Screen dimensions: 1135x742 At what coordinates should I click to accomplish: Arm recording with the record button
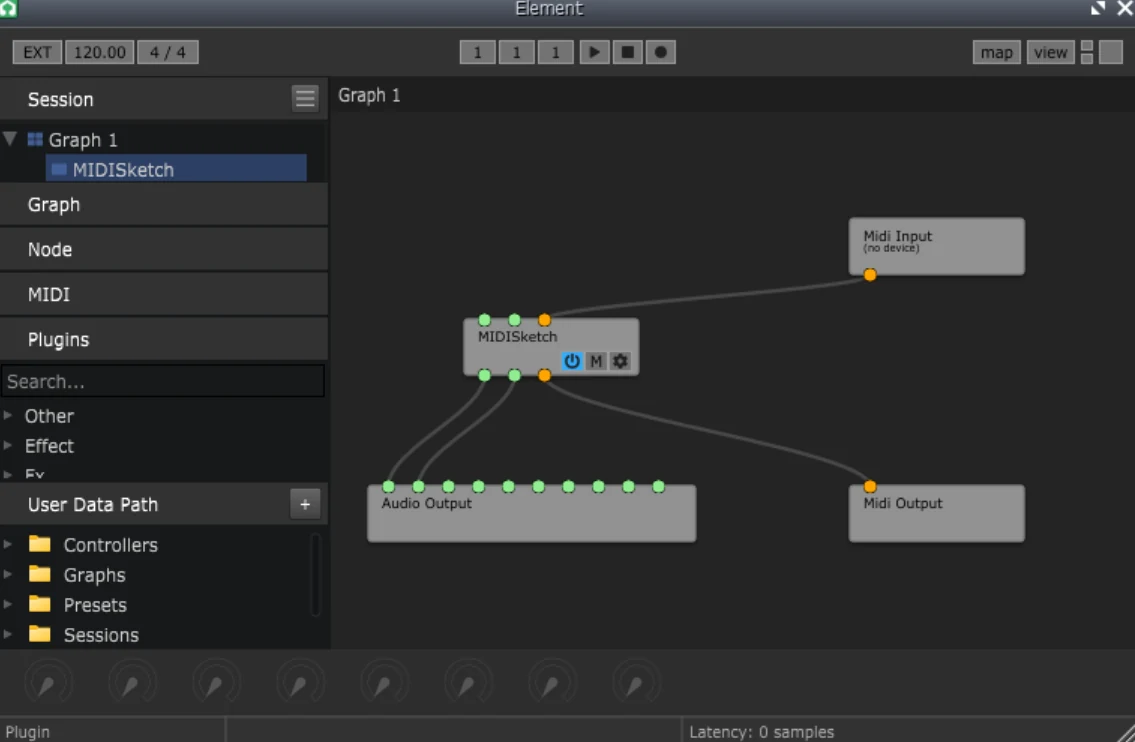coord(660,52)
